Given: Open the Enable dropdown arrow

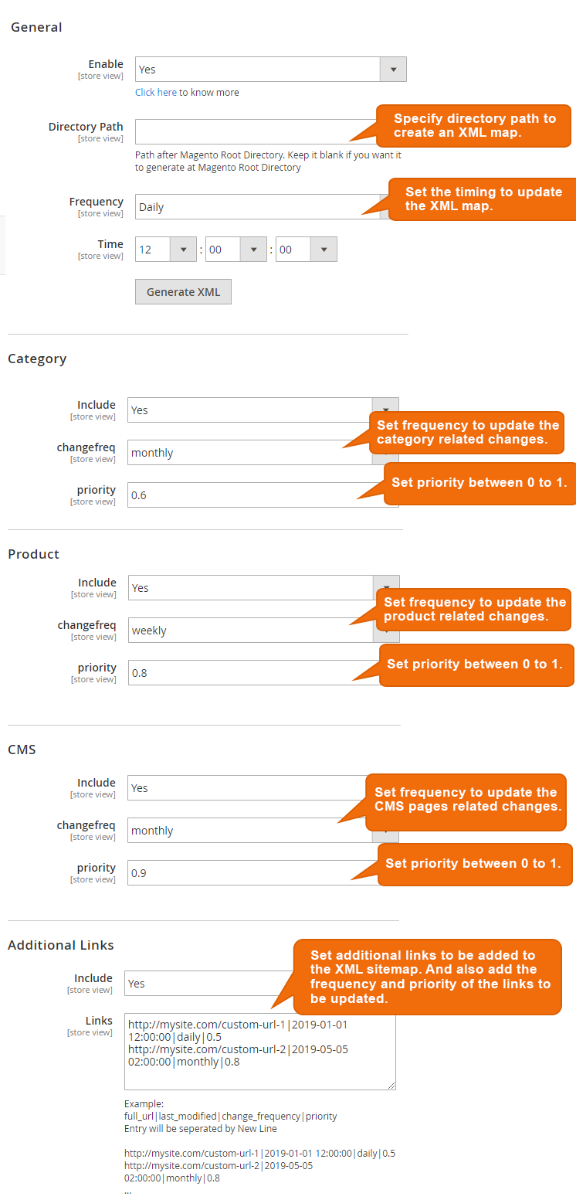Looking at the screenshot, I should (394, 69).
